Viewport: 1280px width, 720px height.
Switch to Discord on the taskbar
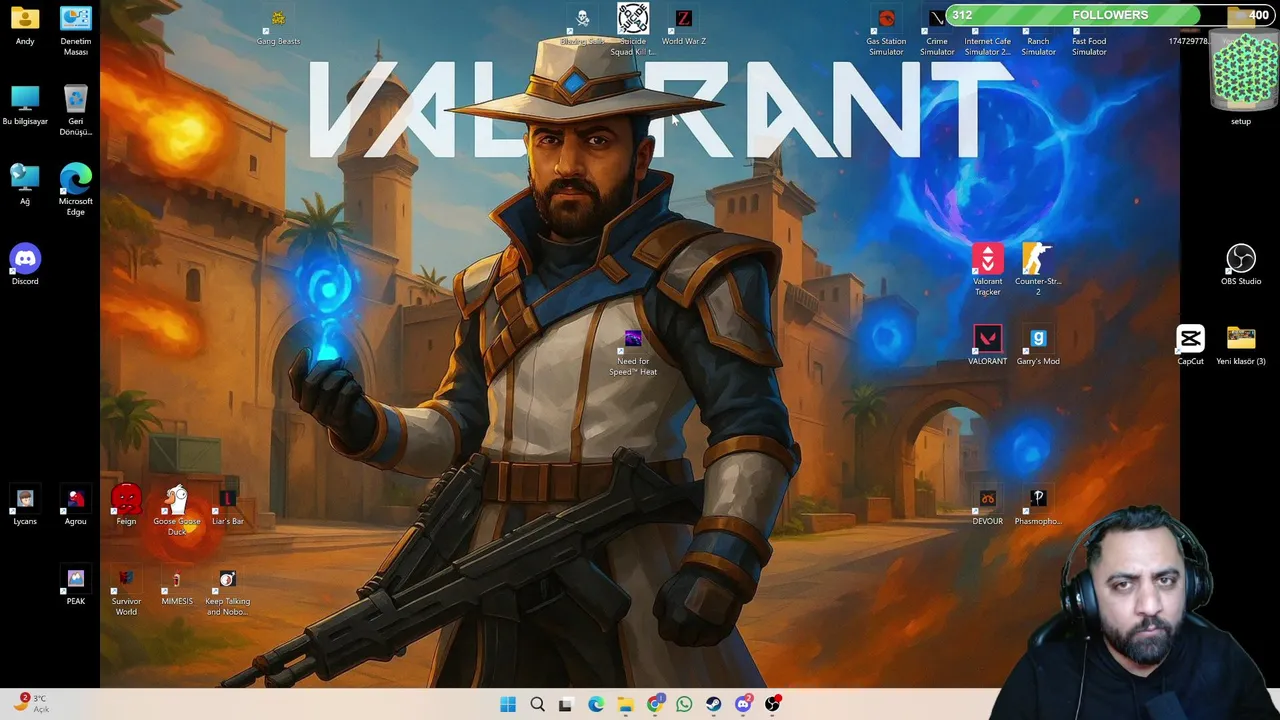click(x=743, y=704)
